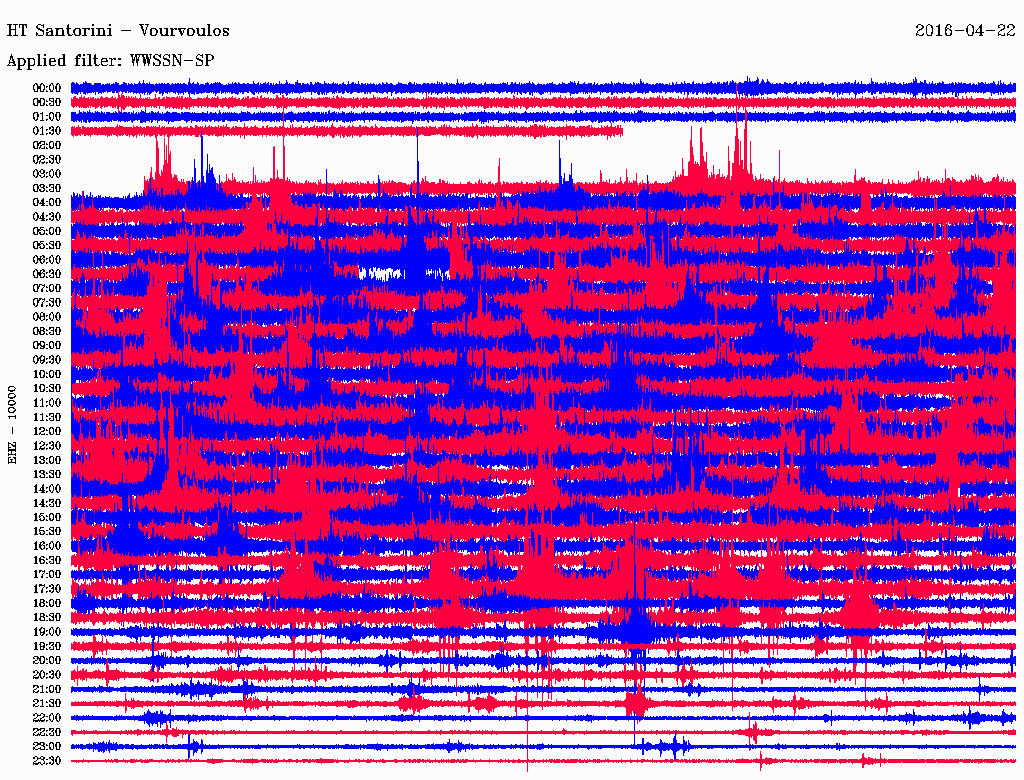The width and height of the screenshot is (1024, 780).
Task: Click the 'EHZ – 10000' axis label
Action: (x=13, y=425)
